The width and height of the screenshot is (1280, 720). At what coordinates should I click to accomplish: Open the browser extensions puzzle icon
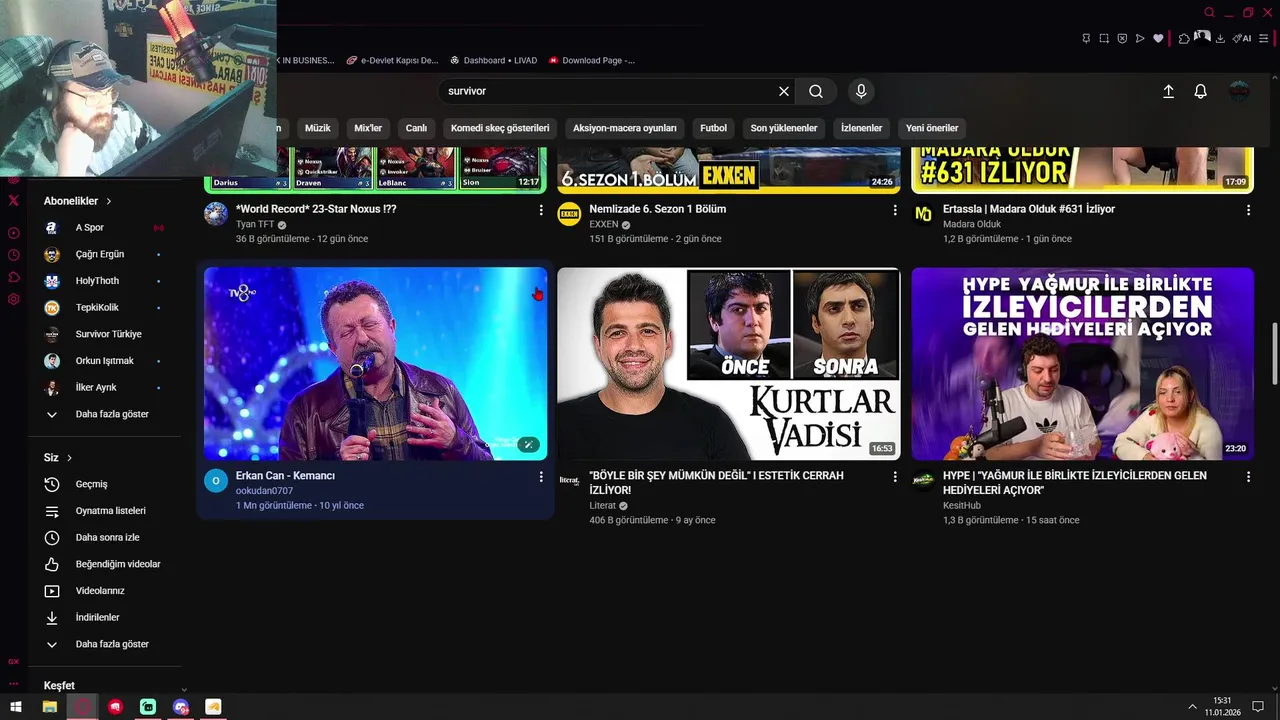(1184, 38)
